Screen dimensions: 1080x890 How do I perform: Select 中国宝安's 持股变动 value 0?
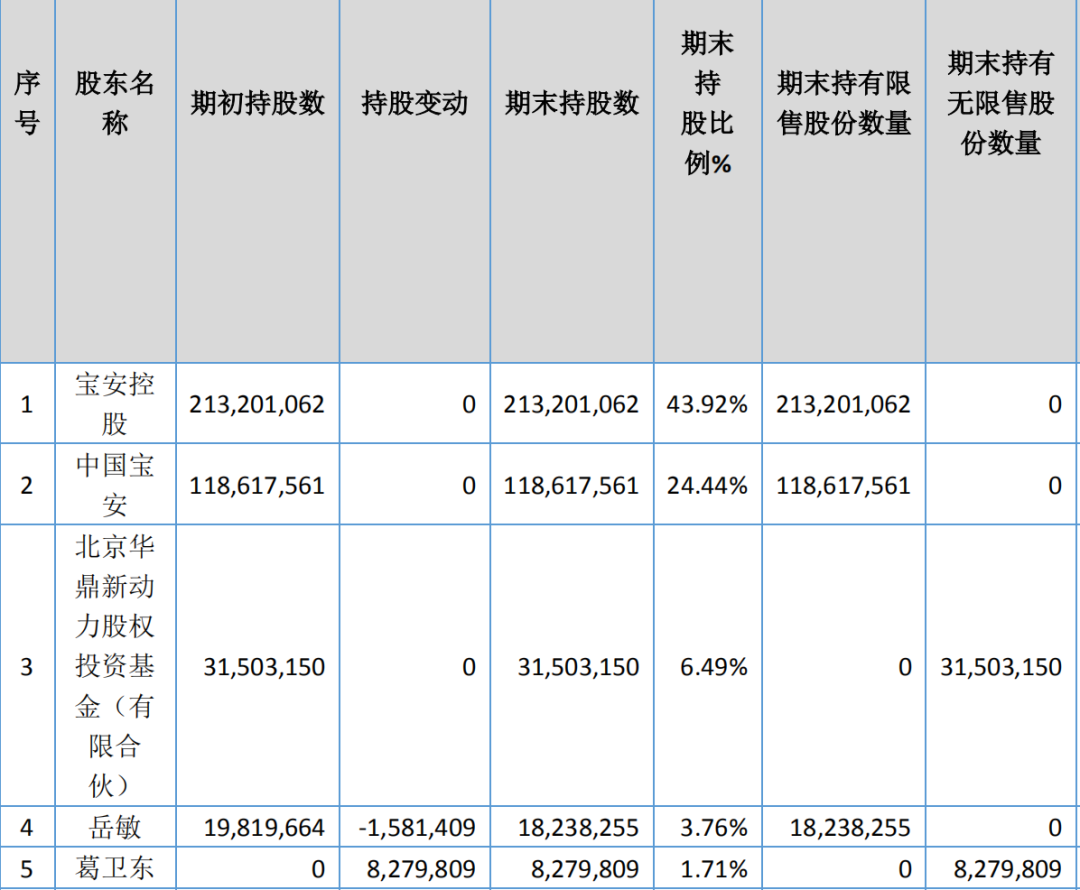pos(469,486)
